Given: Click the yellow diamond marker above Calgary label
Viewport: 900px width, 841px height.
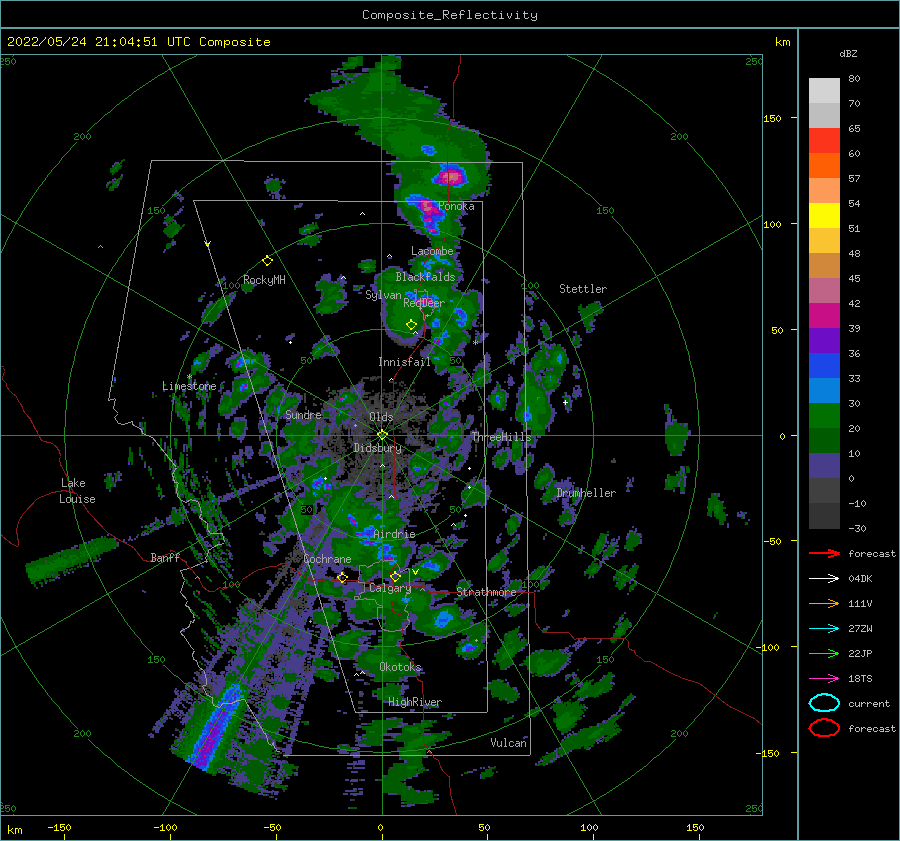Looking at the screenshot, I should [x=395, y=576].
